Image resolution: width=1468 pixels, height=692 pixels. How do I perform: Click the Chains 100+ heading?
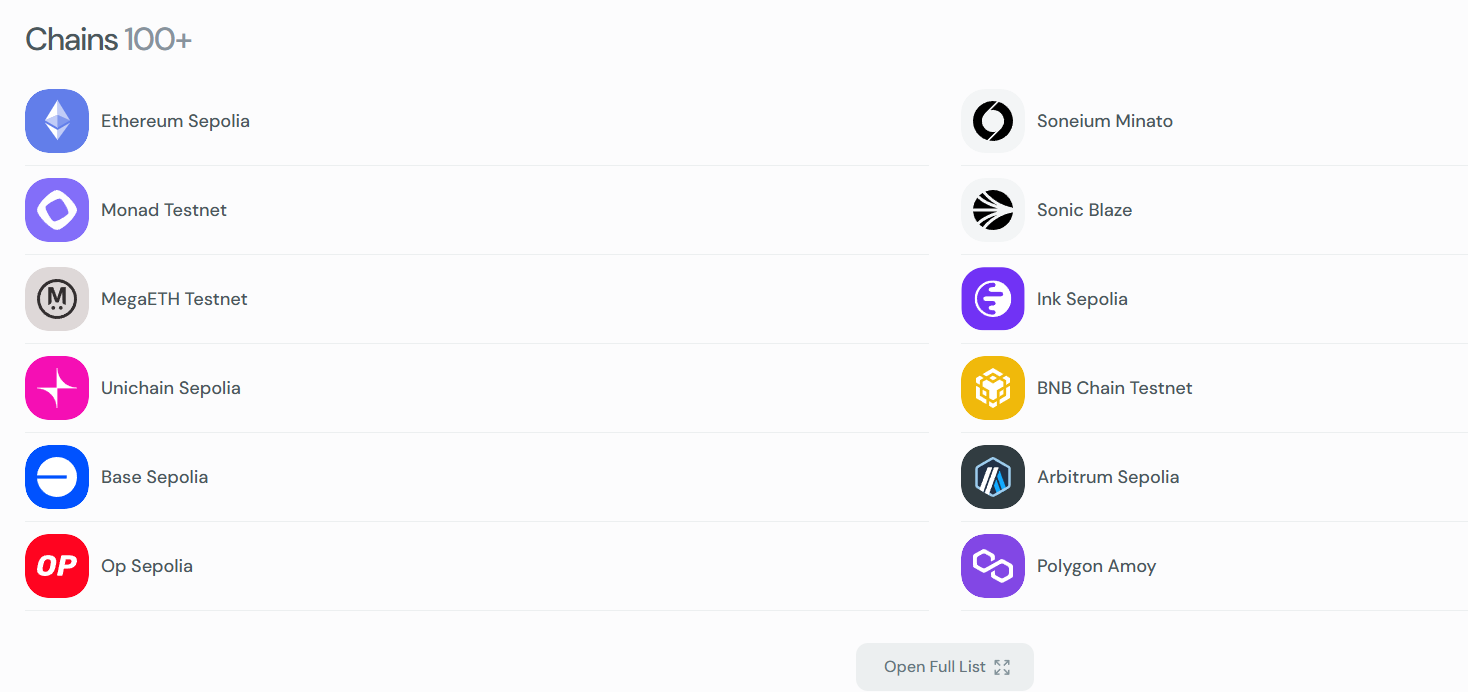click(x=108, y=40)
